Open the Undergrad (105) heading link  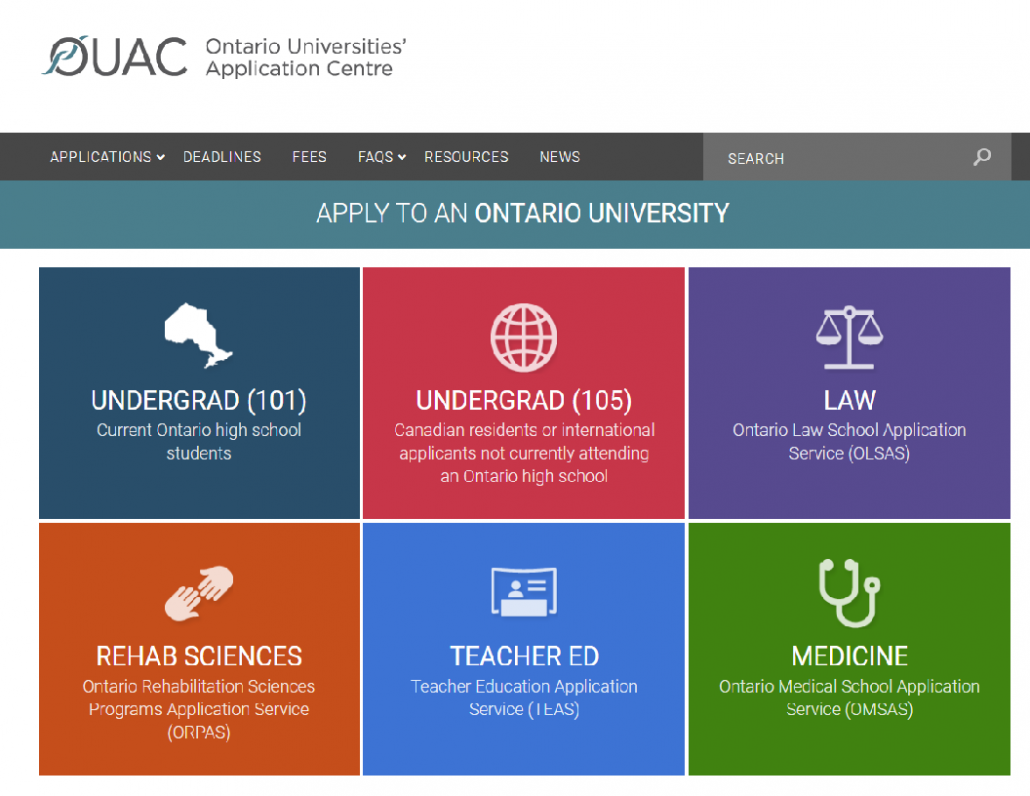point(524,401)
